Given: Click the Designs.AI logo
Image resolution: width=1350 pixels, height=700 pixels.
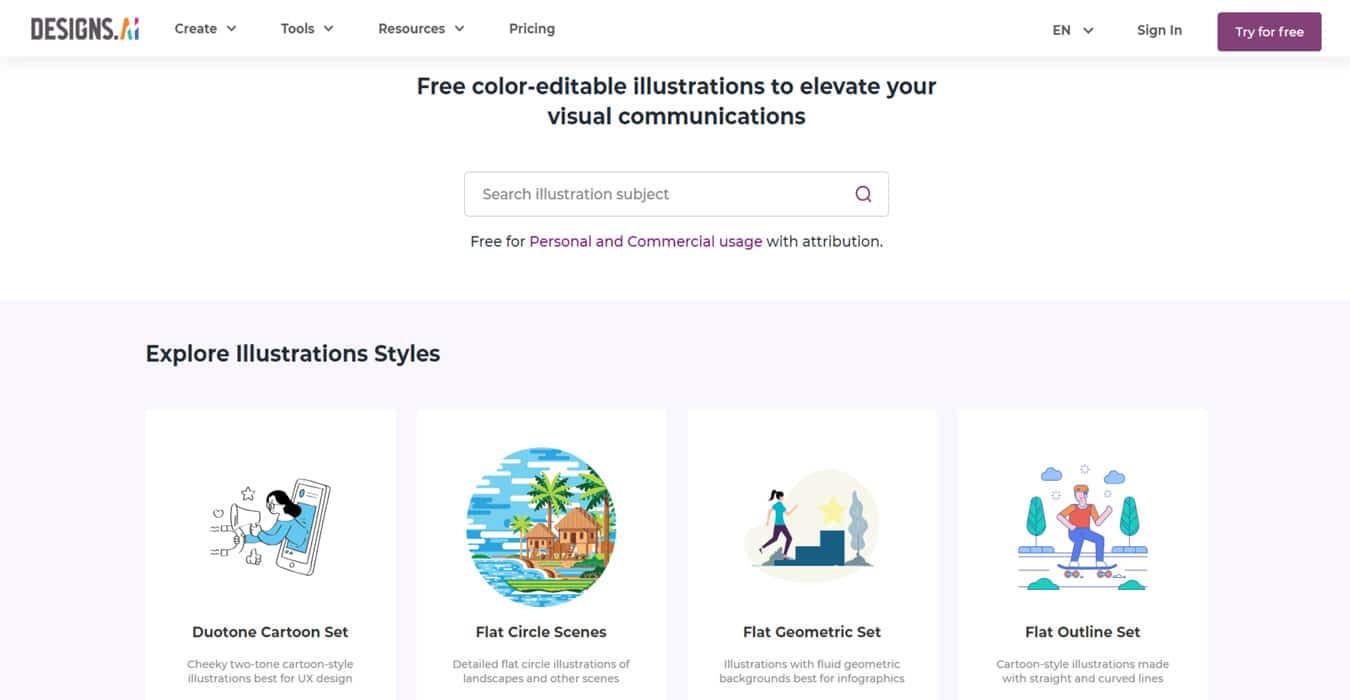Looking at the screenshot, I should [85, 29].
